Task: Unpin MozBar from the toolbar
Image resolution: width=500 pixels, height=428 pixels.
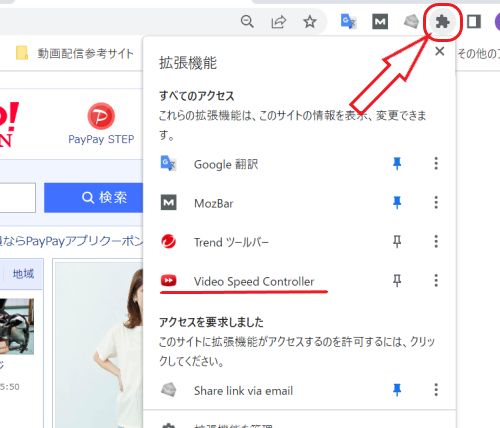Action: pos(397,203)
